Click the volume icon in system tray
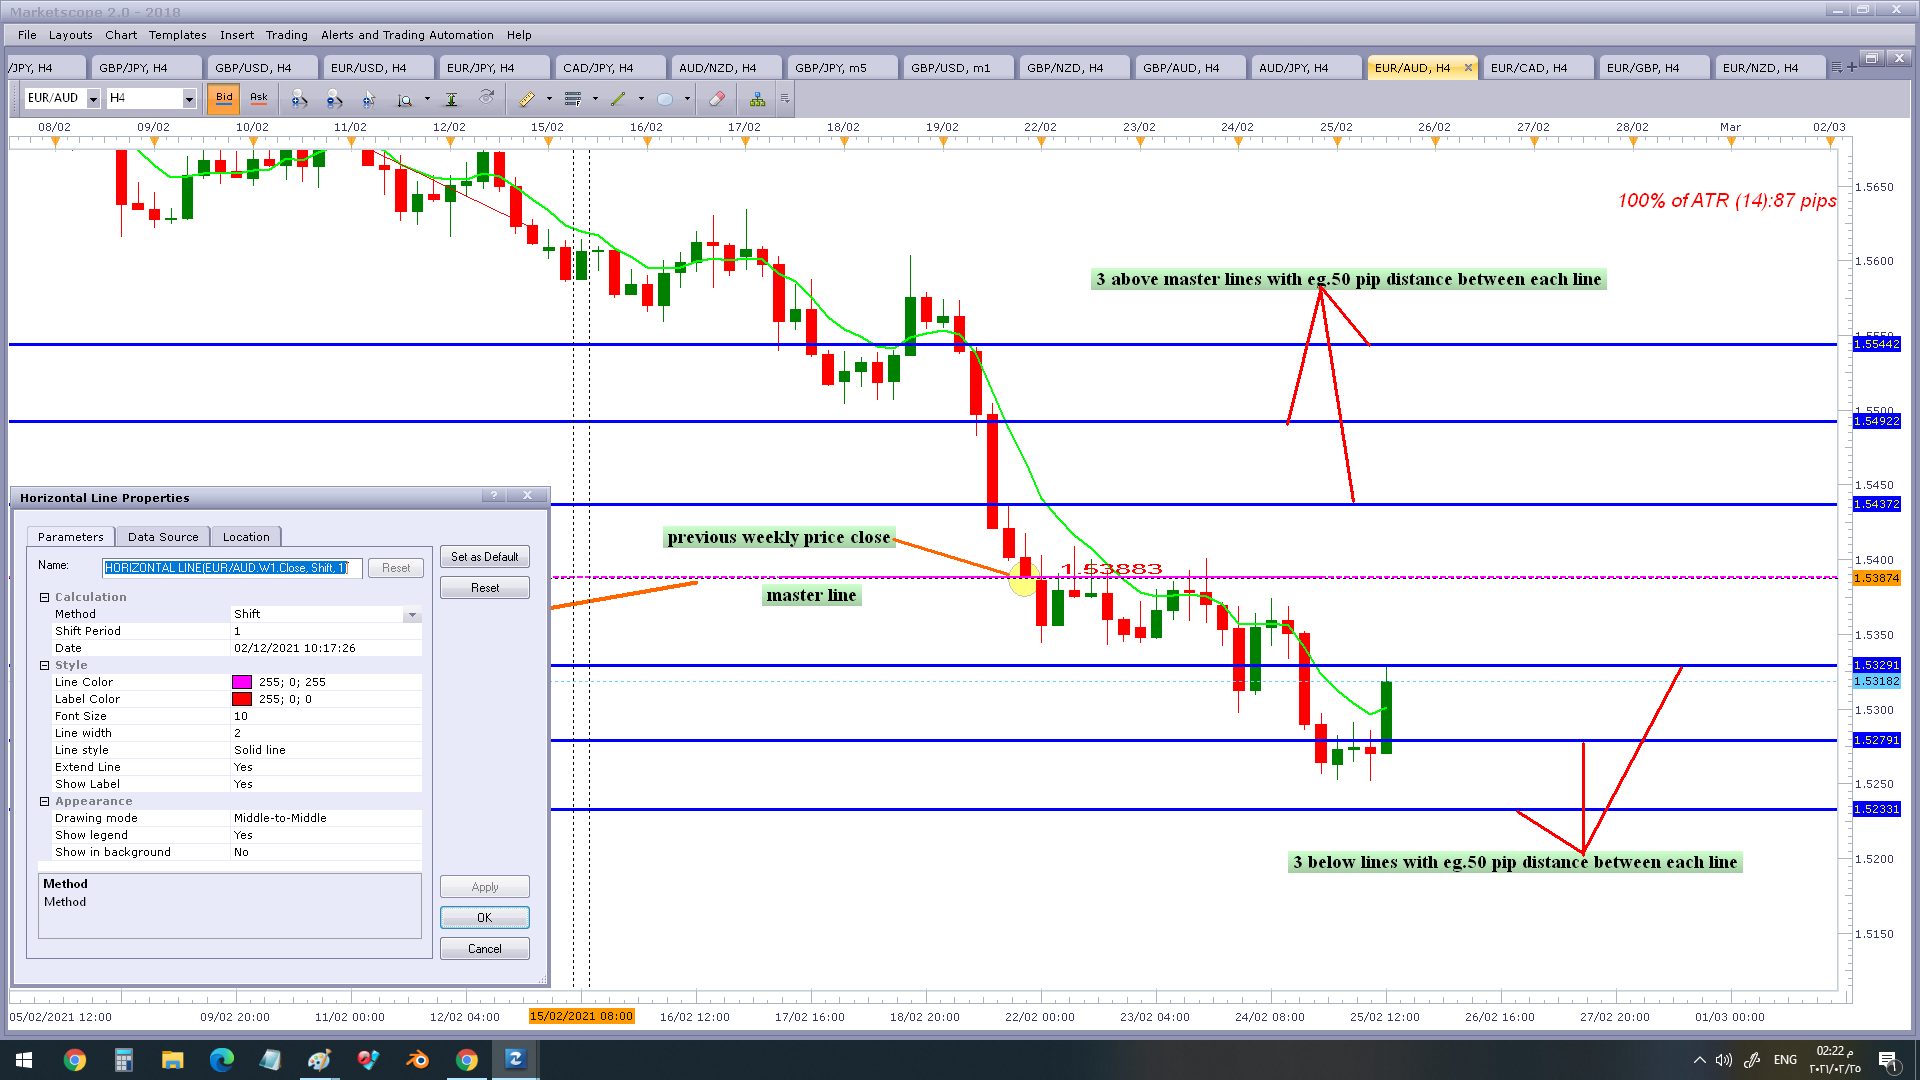1920x1080 pixels. point(1724,1060)
